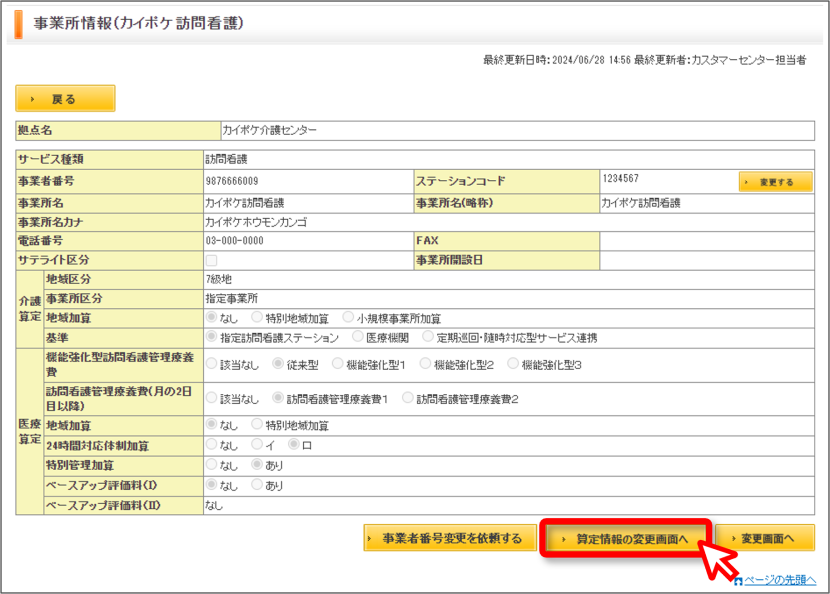The height and width of the screenshot is (594, 830).
Task: Choose 機能強化型3 radio option
Action: point(512,364)
